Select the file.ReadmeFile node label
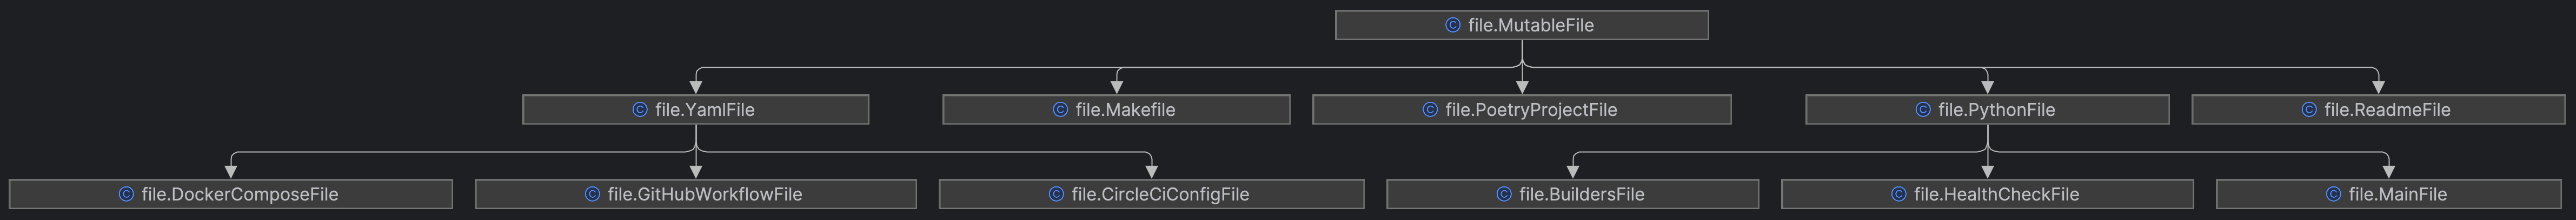The height and width of the screenshot is (220, 2576). click(2387, 110)
